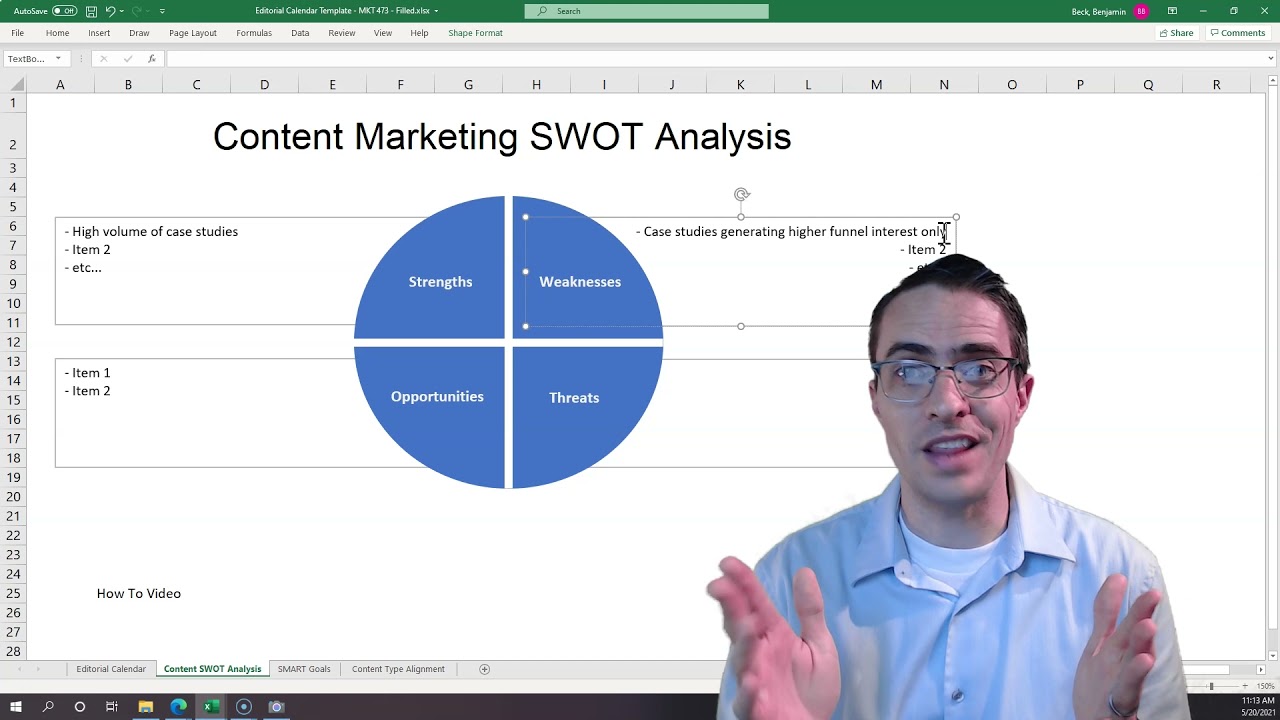This screenshot has width=1280, height=720.
Task: Open the Undo history dropdown arrow
Action: pyautogui.click(x=121, y=11)
